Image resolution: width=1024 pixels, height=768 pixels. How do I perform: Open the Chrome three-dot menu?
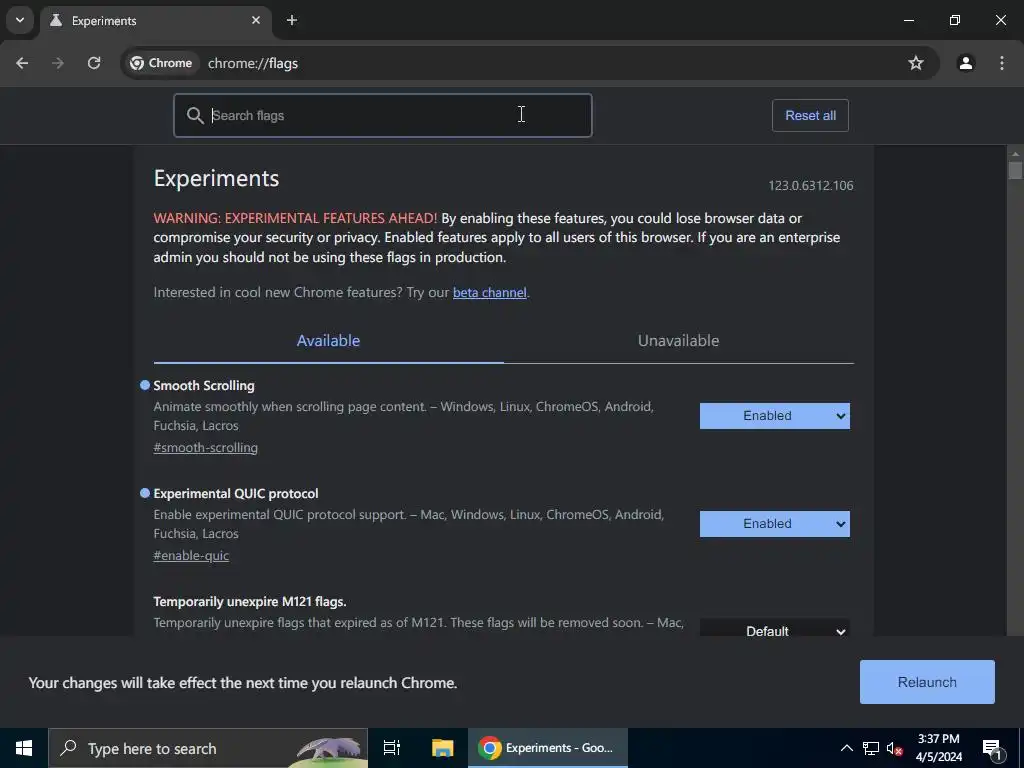click(1001, 63)
